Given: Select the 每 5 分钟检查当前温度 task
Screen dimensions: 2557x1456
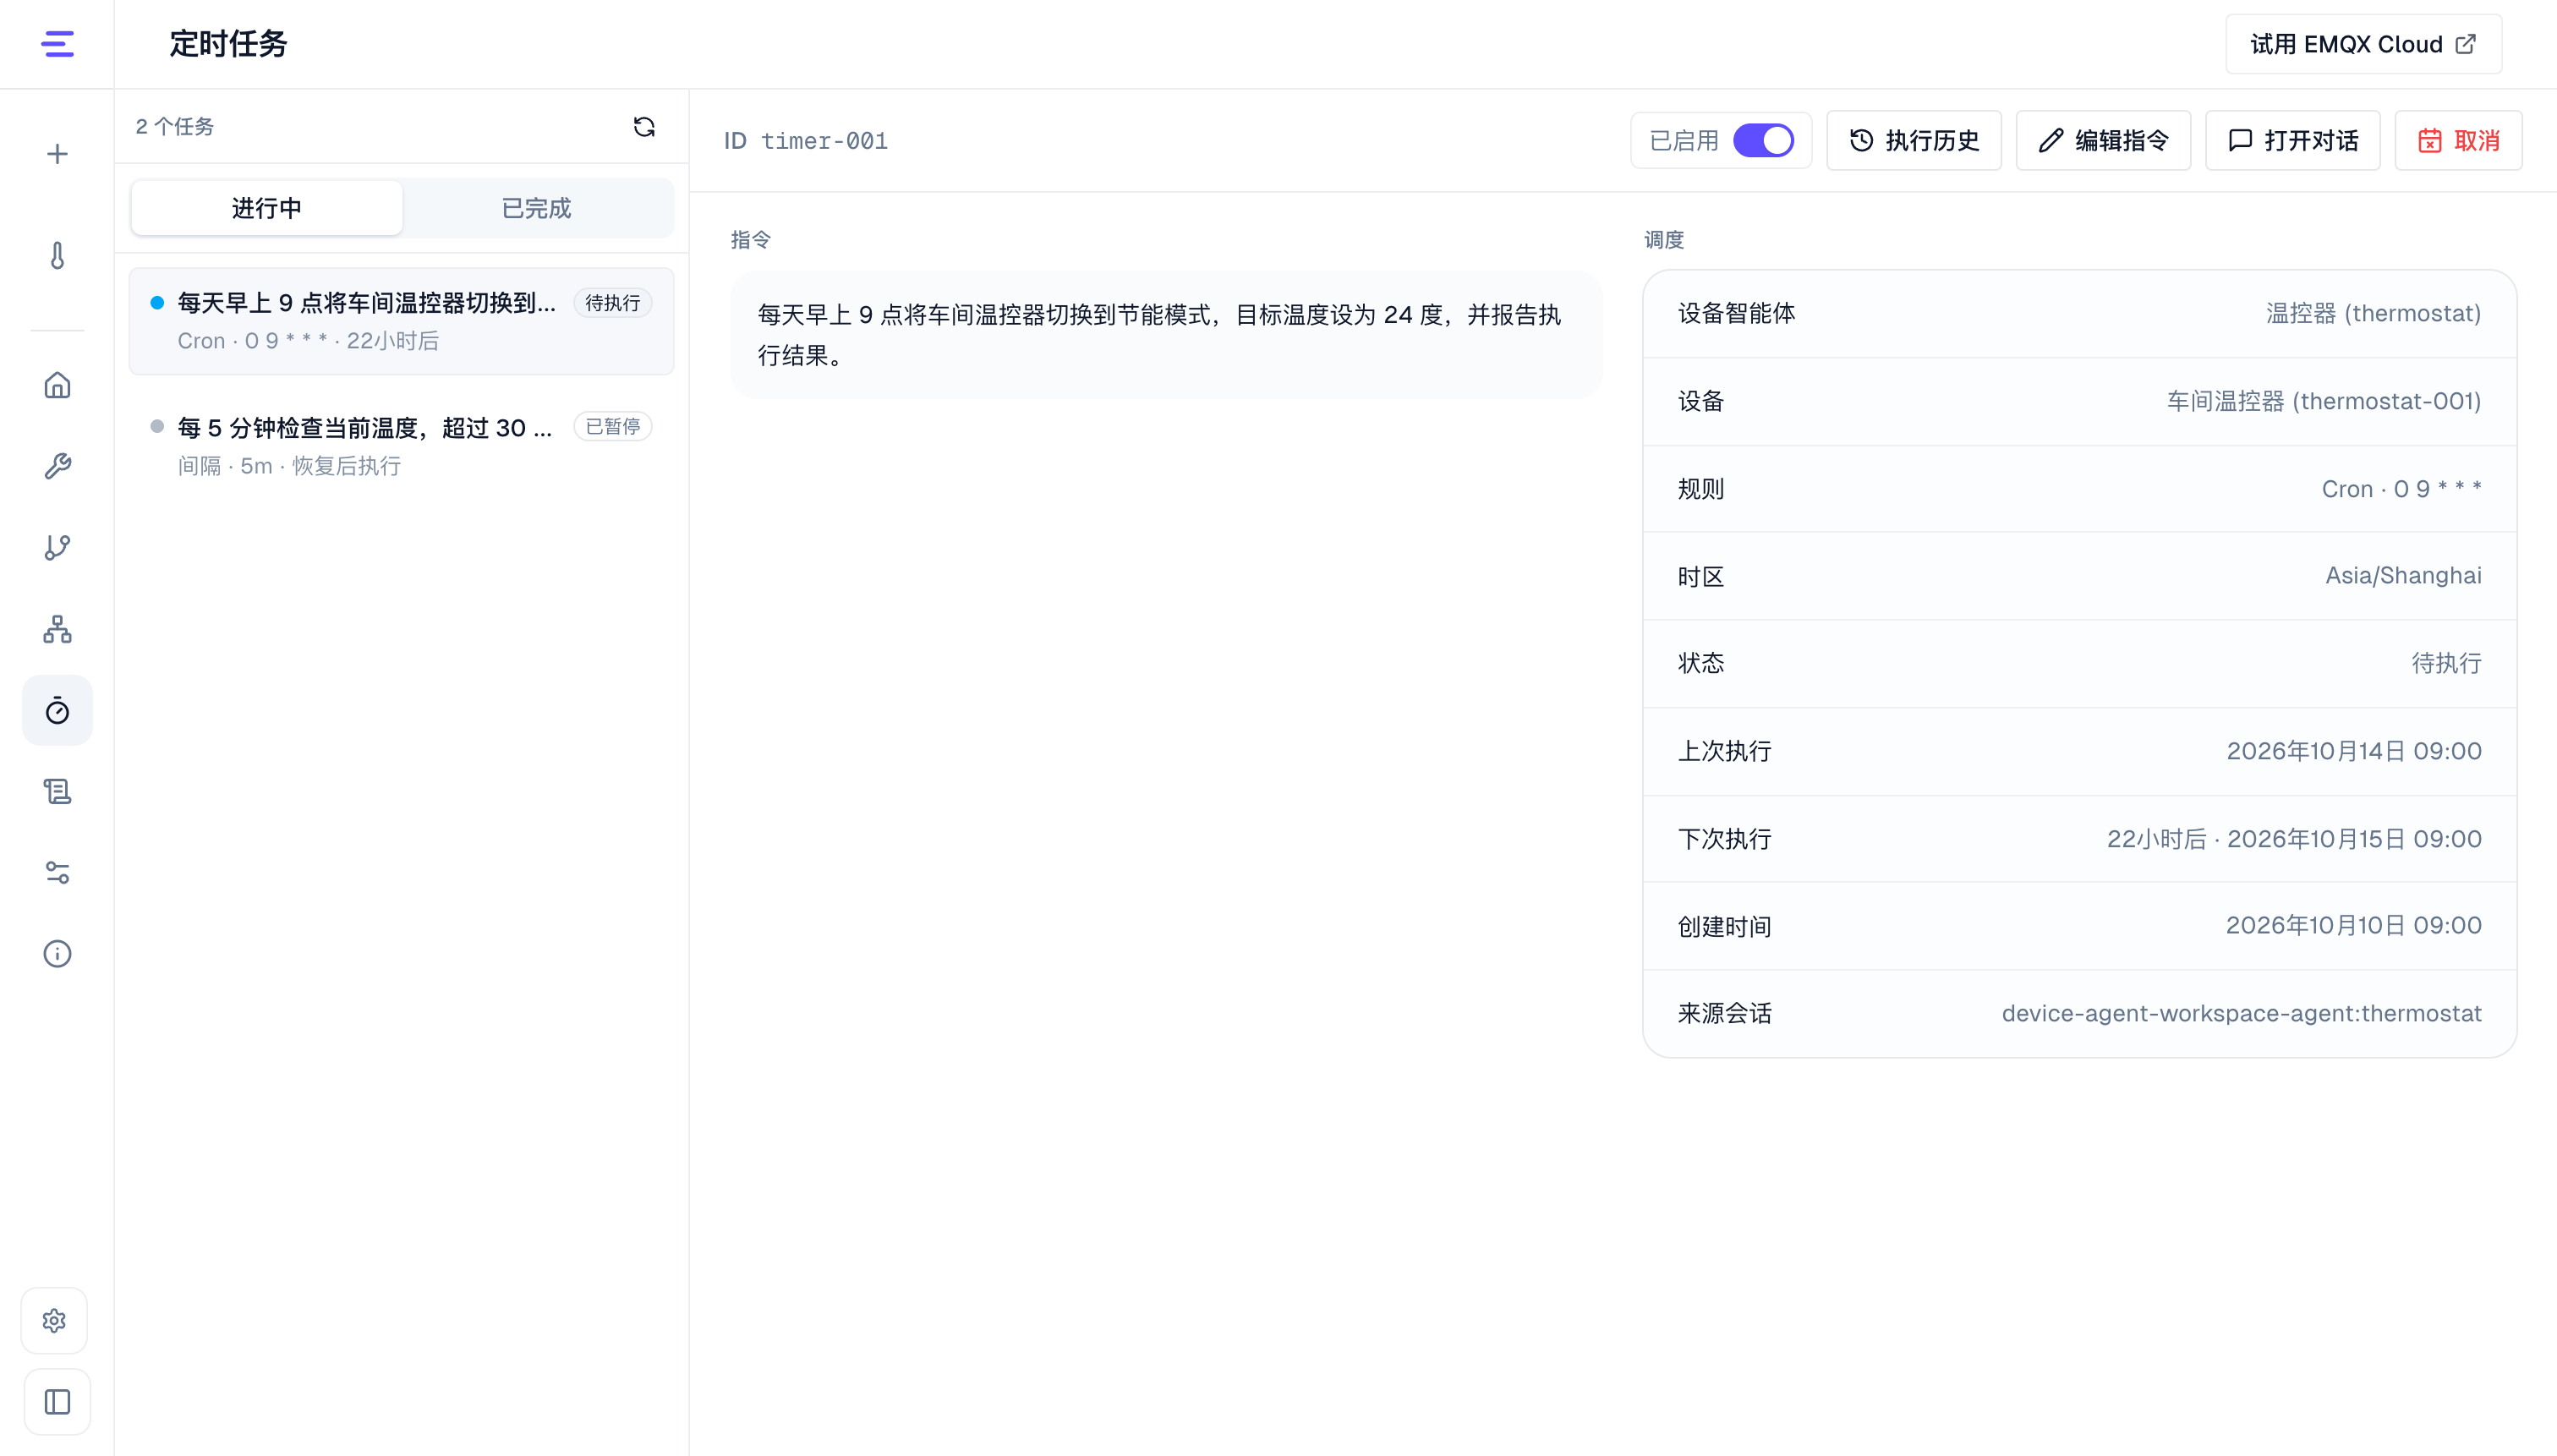Looking at the screenshot, I should [401, 446].
